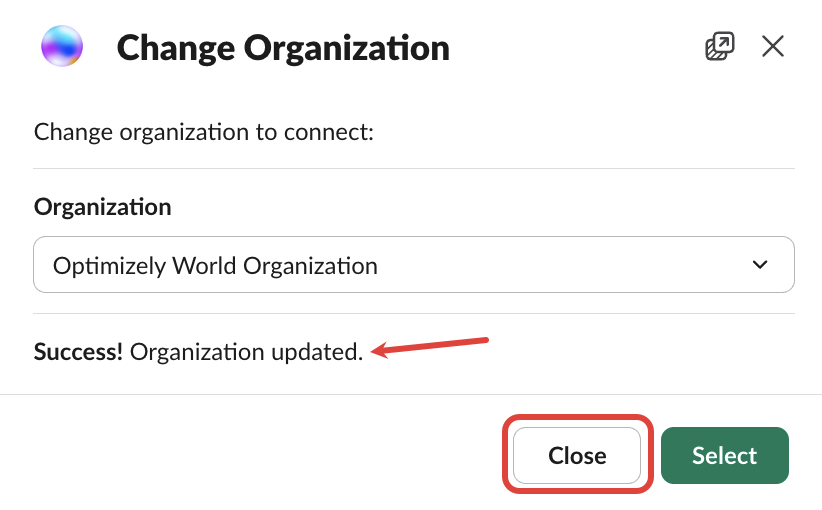Select the "Organization updated." message text
Image resolution: width=822 pixels, height=510 pixels.
pyautogui.click(x=246, y=351)
